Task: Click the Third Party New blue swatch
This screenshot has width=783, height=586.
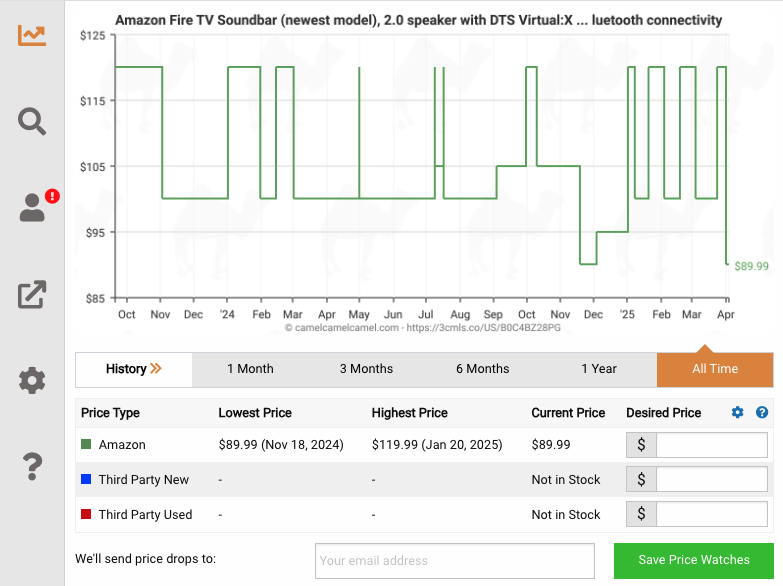Action: tap(87, 480)
